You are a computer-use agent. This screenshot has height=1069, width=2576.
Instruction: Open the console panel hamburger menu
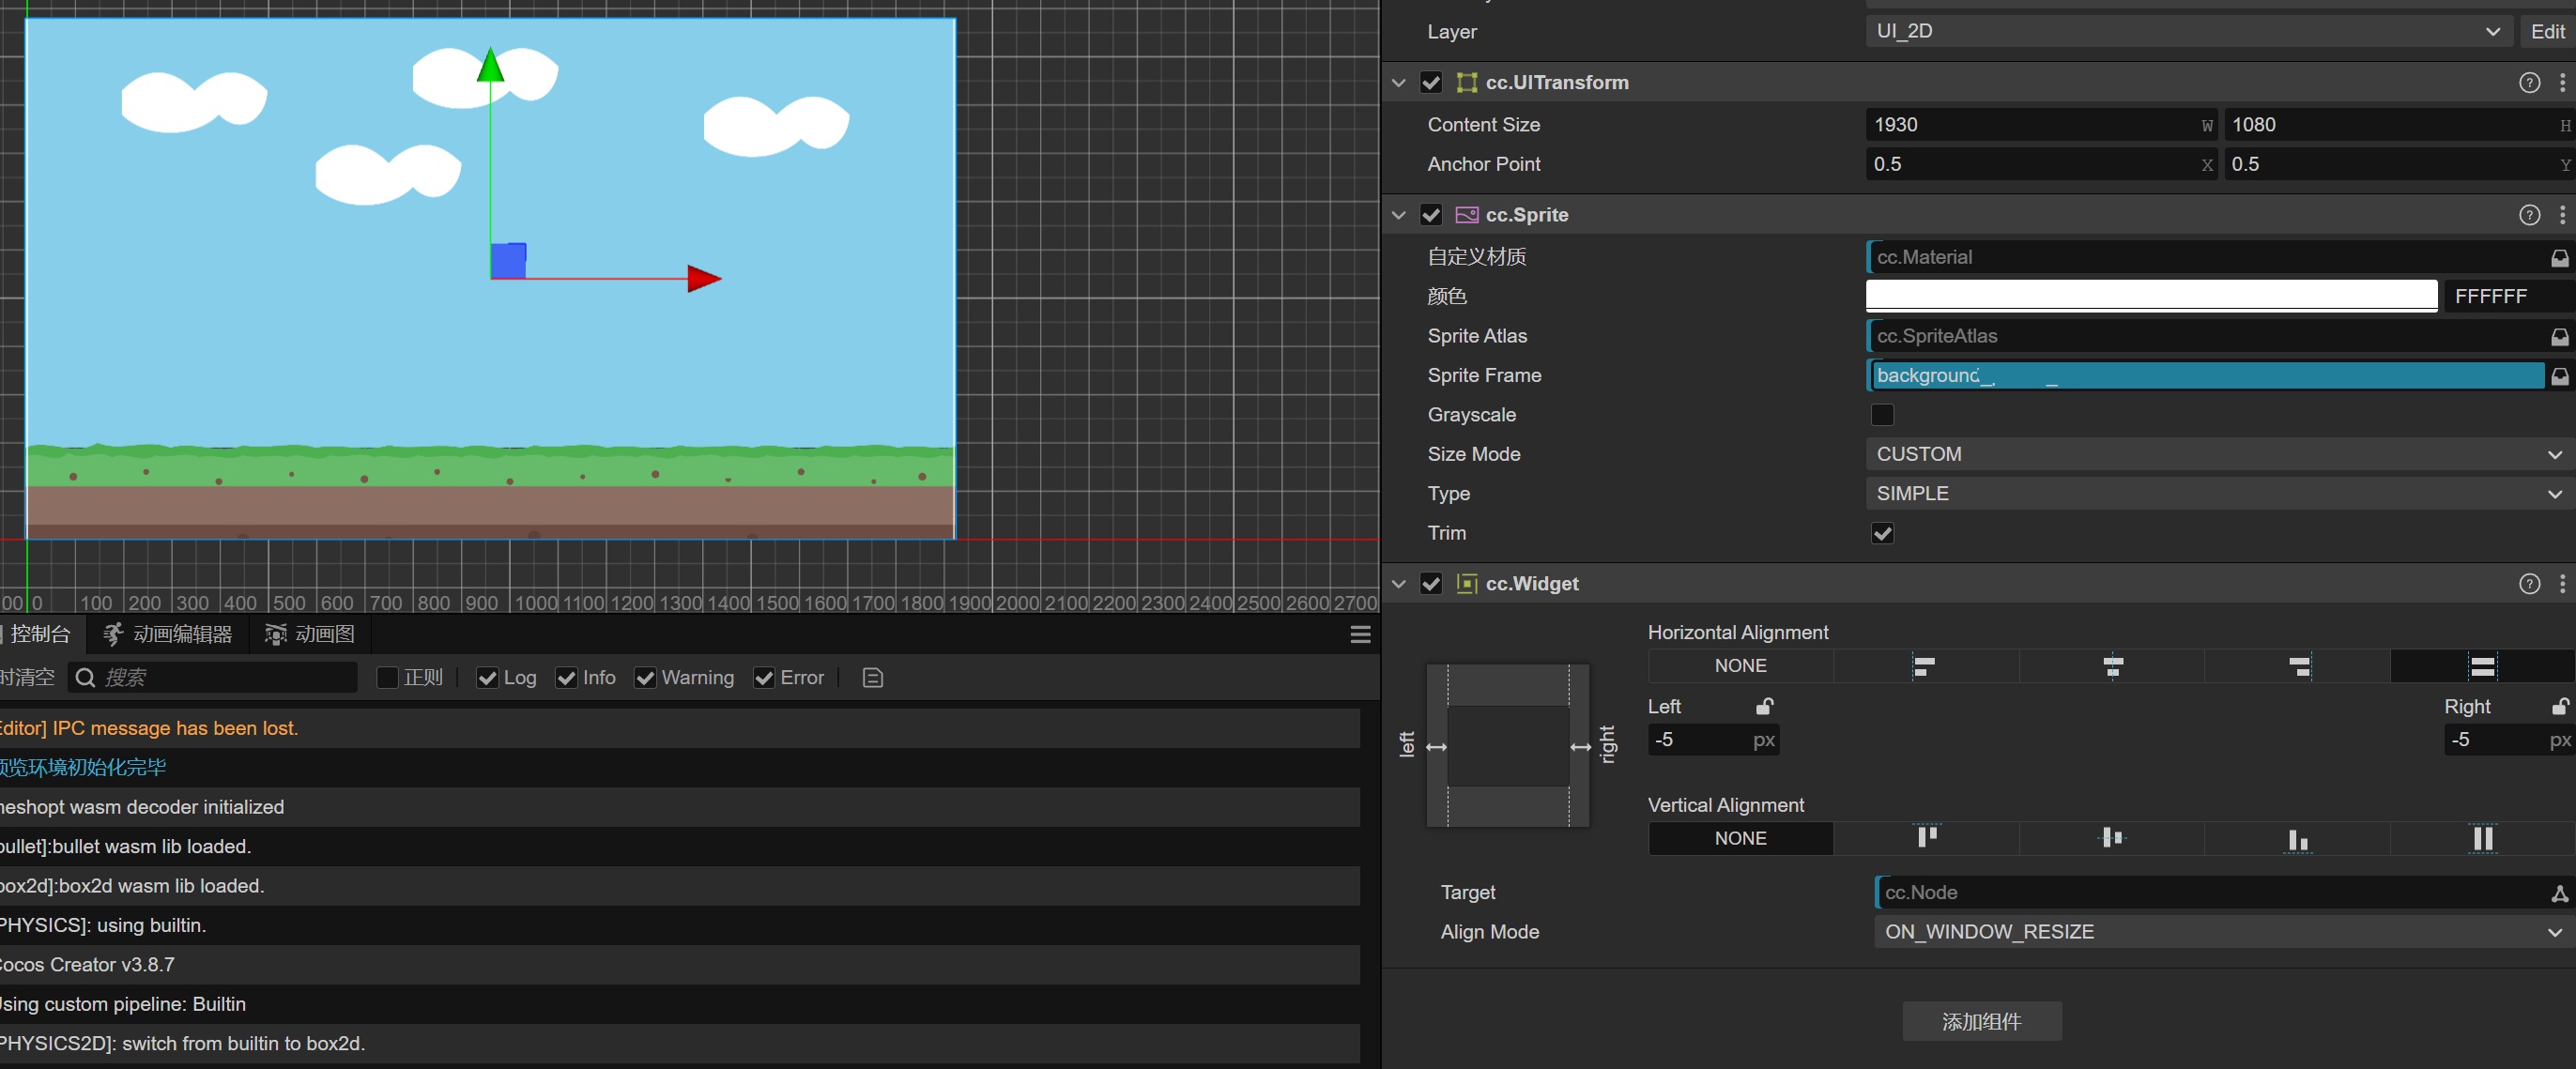pos(1360,635)
